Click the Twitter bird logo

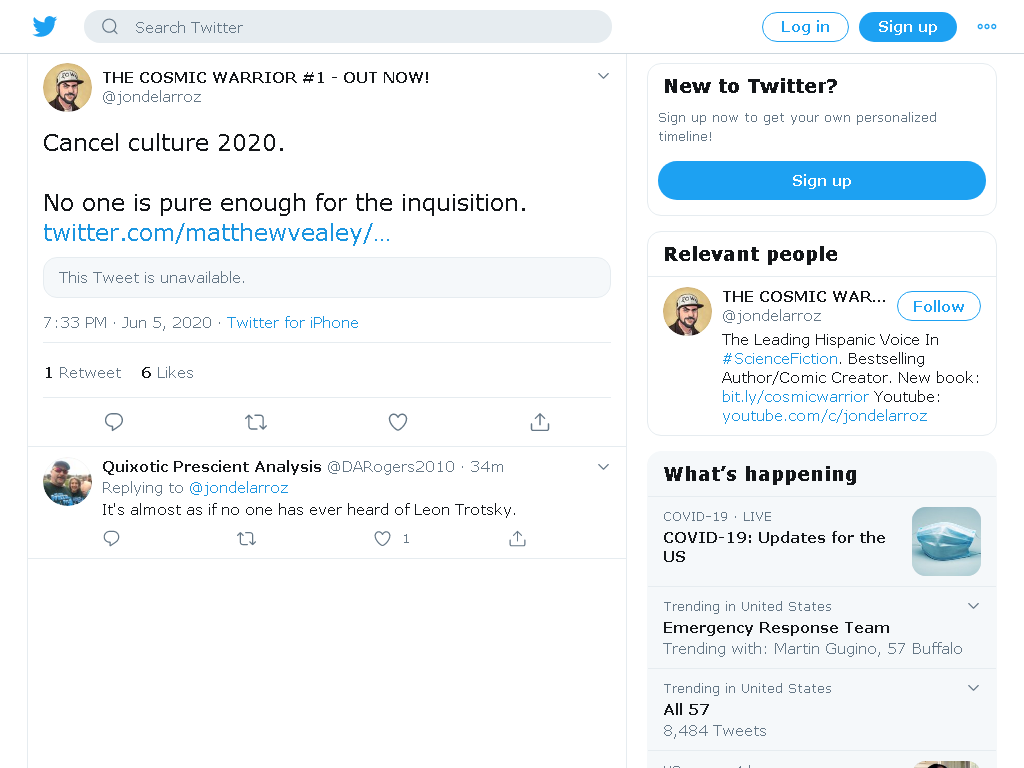coord(44,27)
